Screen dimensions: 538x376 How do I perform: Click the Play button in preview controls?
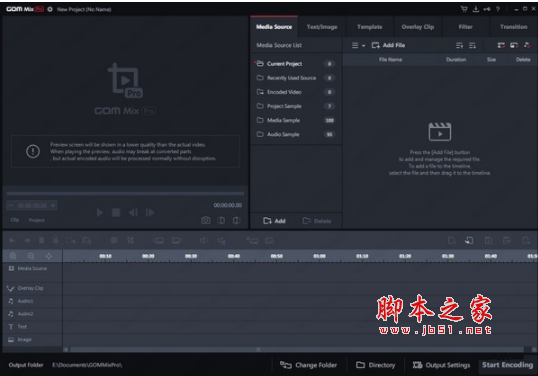(x=100, y=213)
